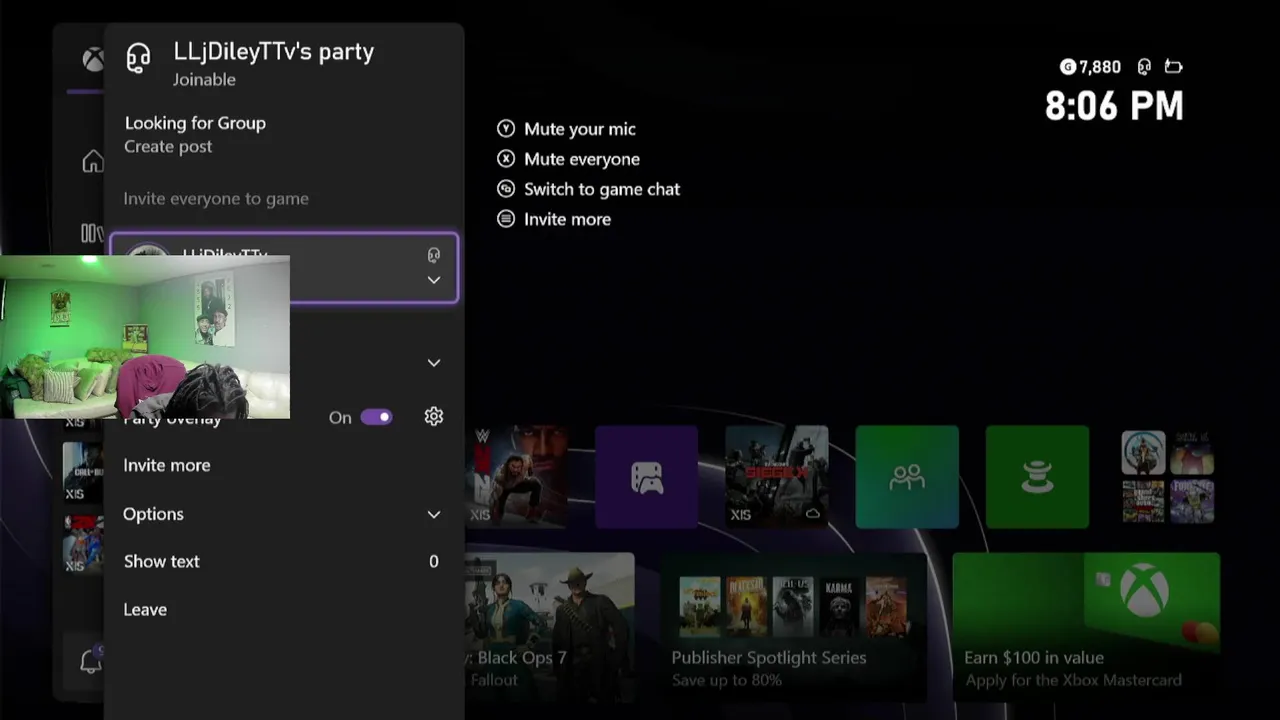Click the Y button icon for Mute your mic

506,129
